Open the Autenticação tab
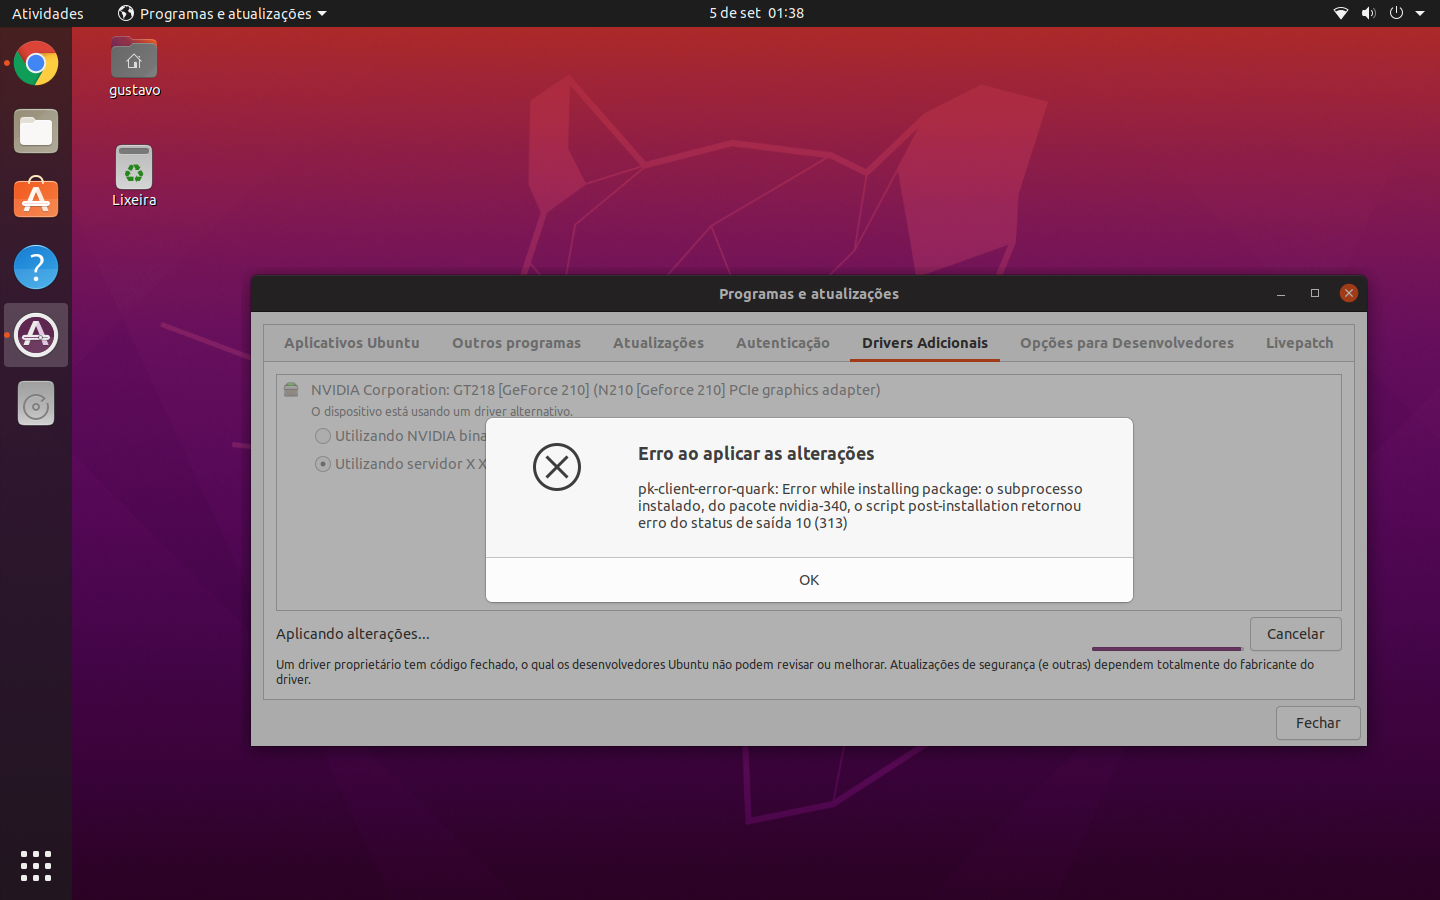The height and width of the screenshot is (900, 1440). click(x=783, y=343)
